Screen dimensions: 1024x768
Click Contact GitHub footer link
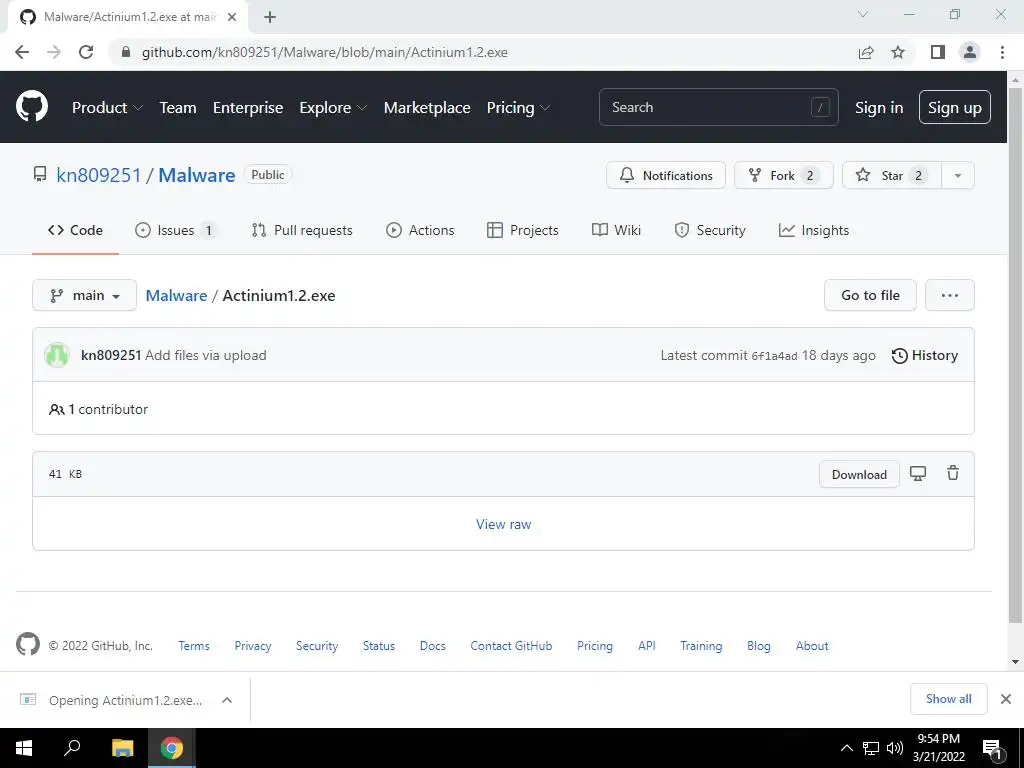(511, 645)
